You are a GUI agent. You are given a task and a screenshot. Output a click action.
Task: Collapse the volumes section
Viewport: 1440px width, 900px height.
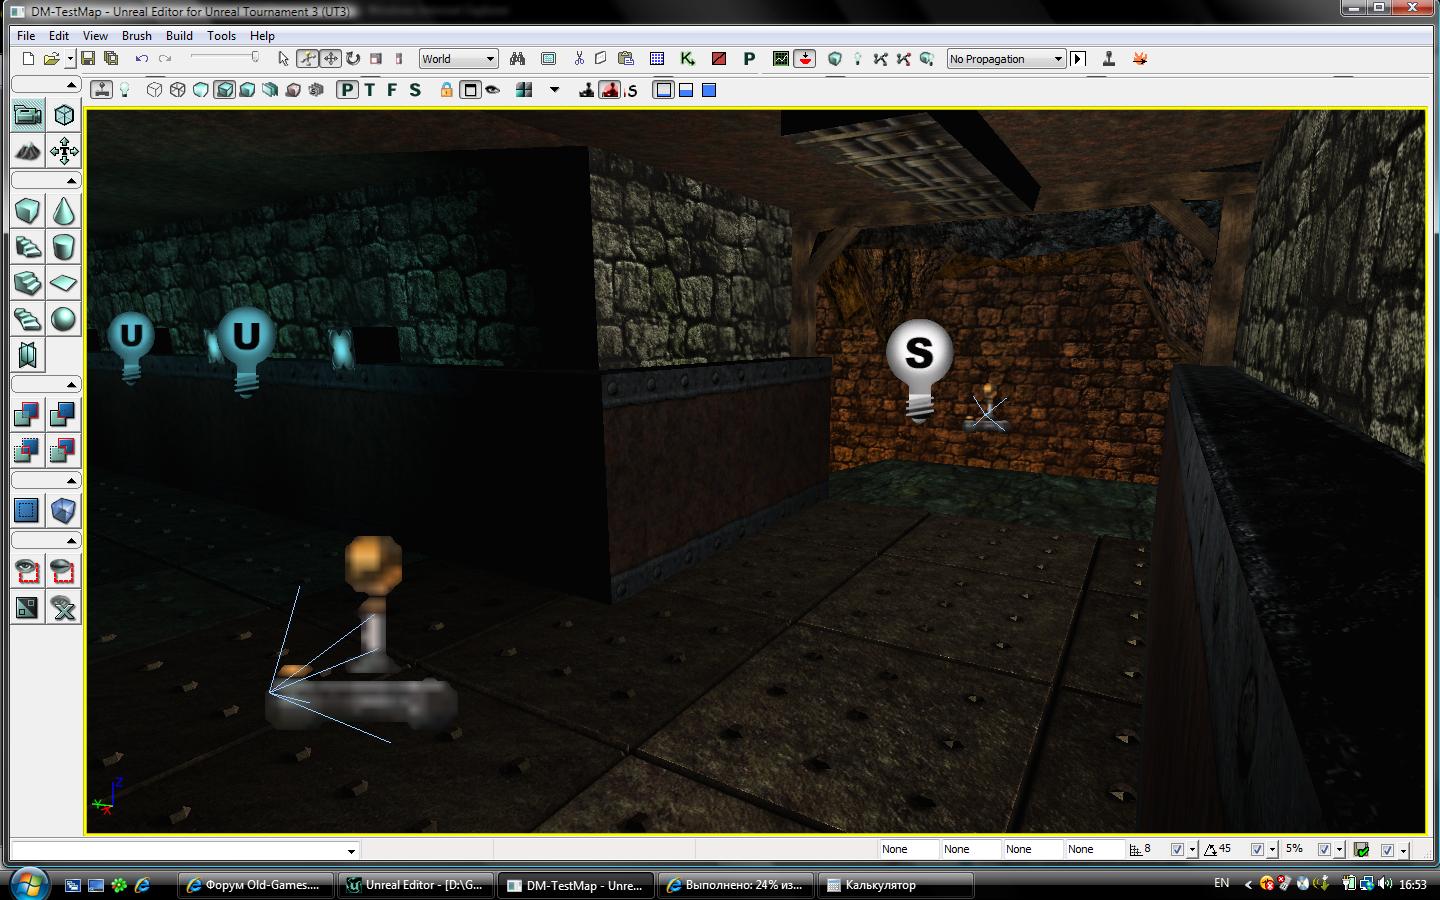pyautogui.click(x=46, y=481)
